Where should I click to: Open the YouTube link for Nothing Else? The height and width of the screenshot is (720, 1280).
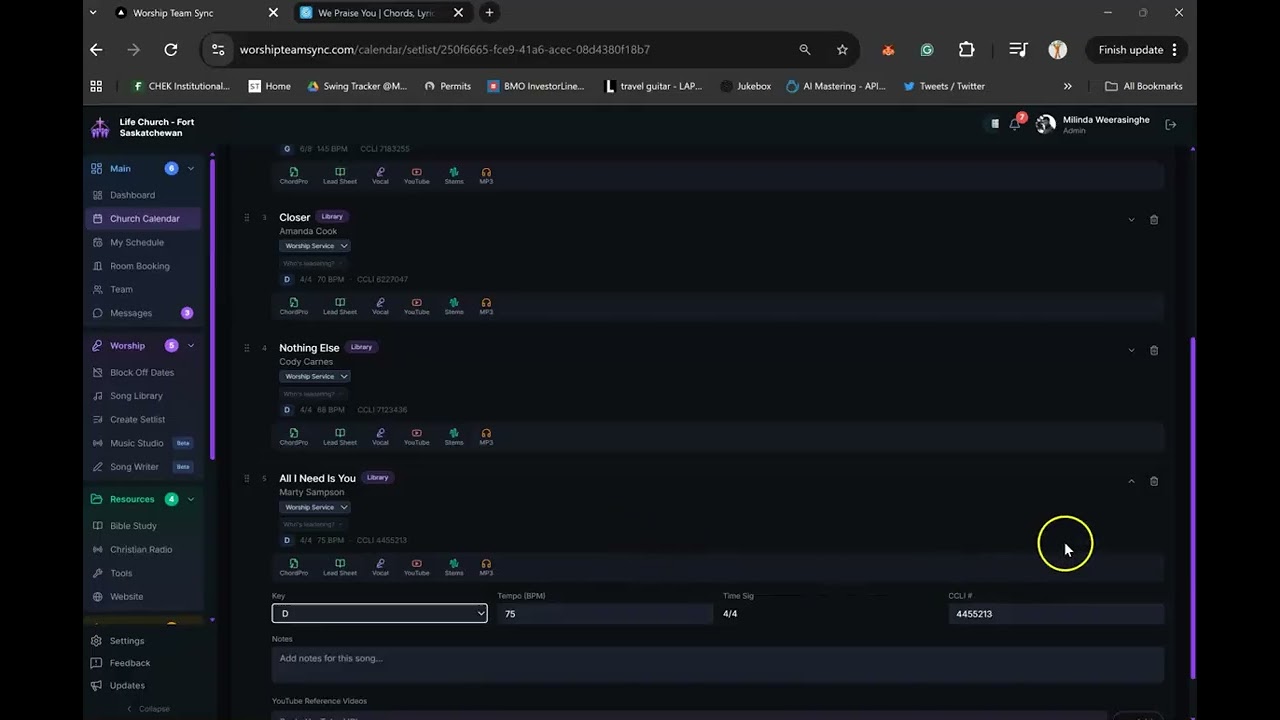click(417, 437)
